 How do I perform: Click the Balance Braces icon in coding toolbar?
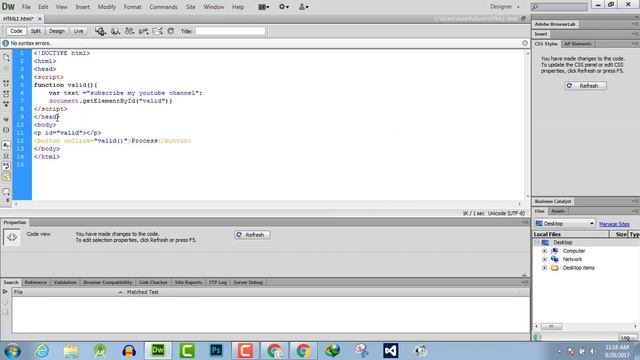click(x=6, y=130)
